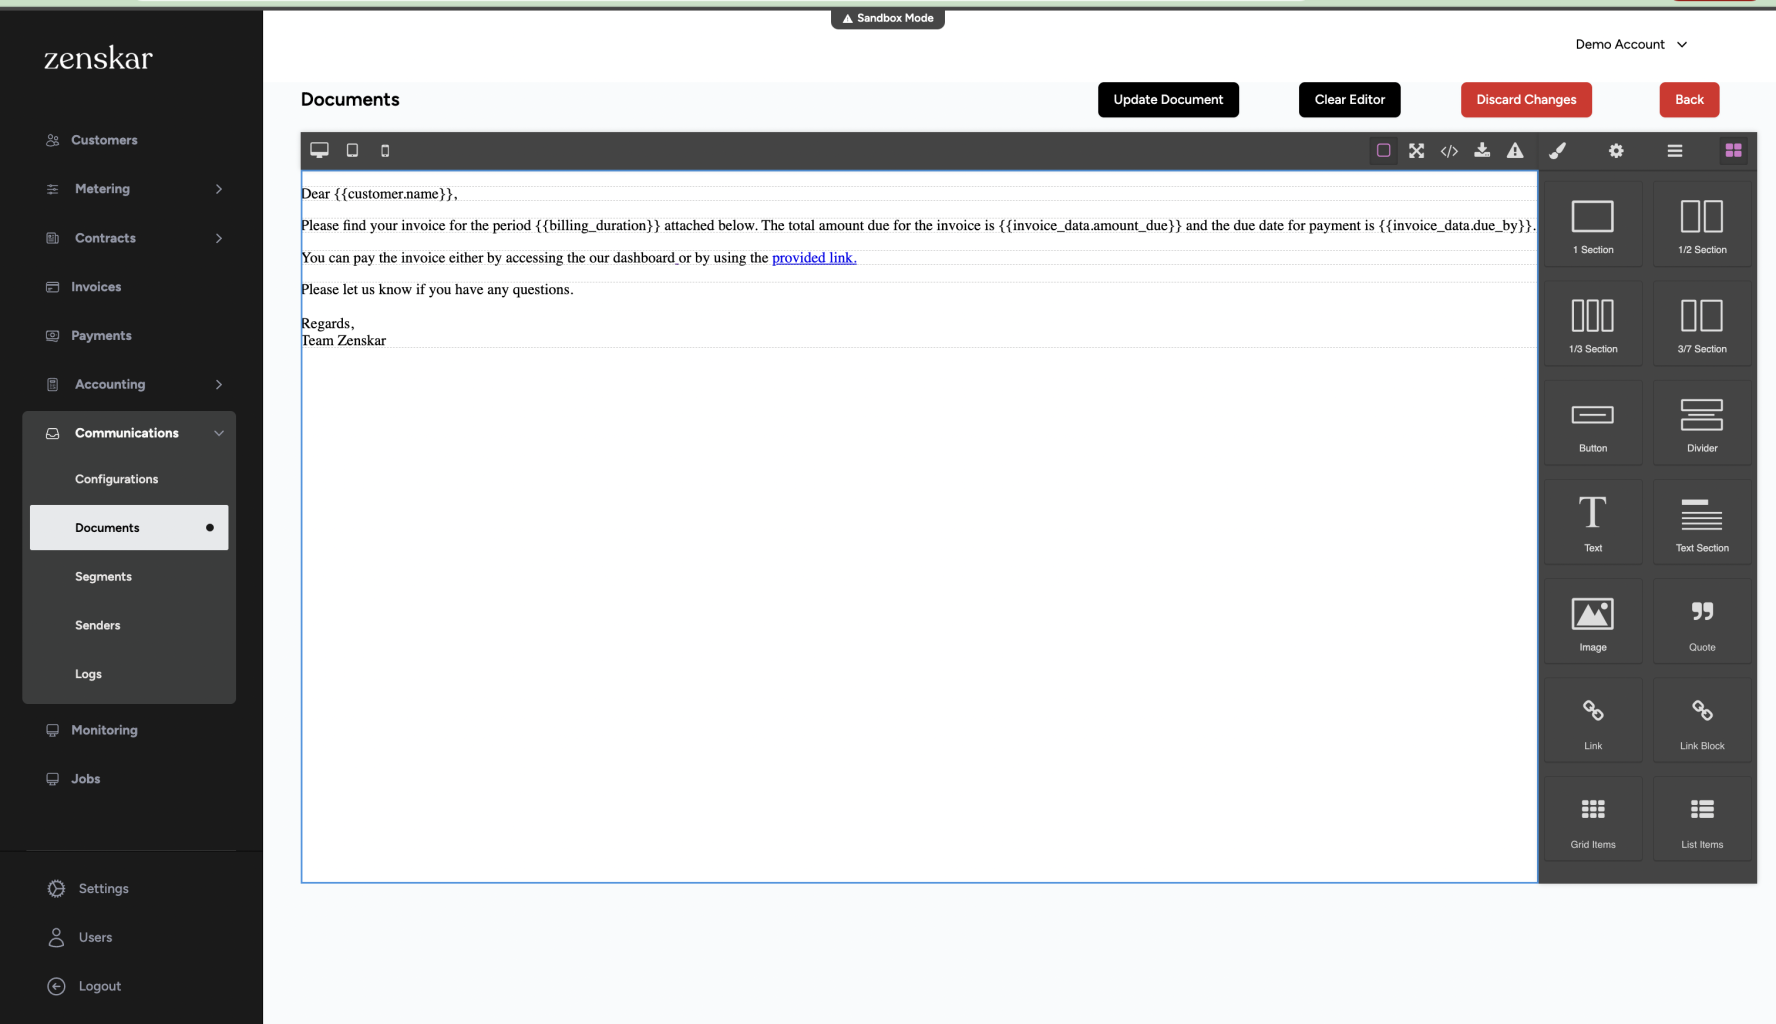
Task: Select the 1/3 Section block
Action: 1593,323
